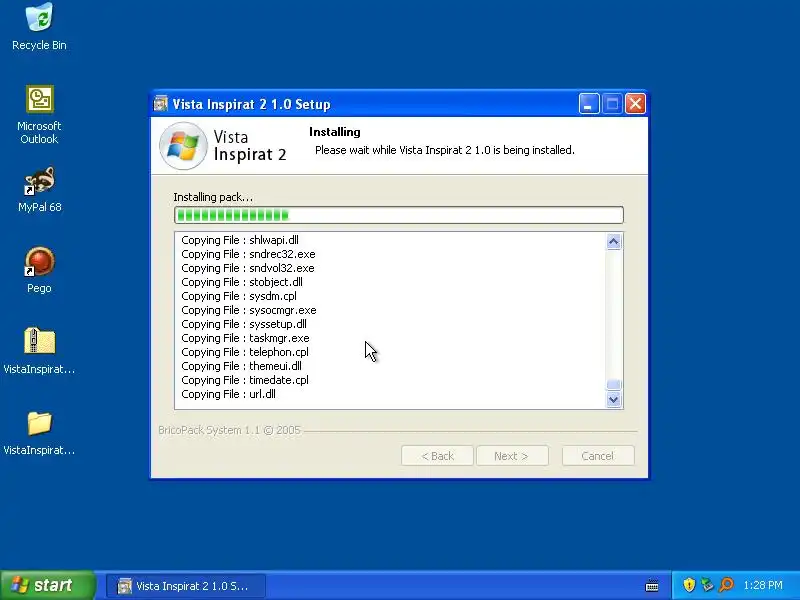
Task: Select log line url.dll
Action: [x=229, y=394]
